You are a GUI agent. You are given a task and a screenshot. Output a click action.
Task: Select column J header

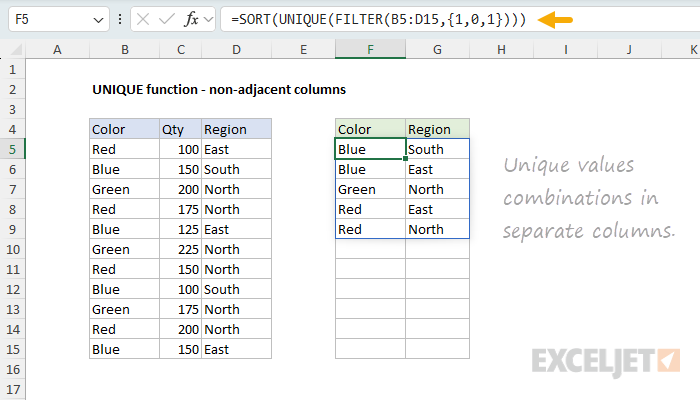pyautogui.click(x=629, y=50)
